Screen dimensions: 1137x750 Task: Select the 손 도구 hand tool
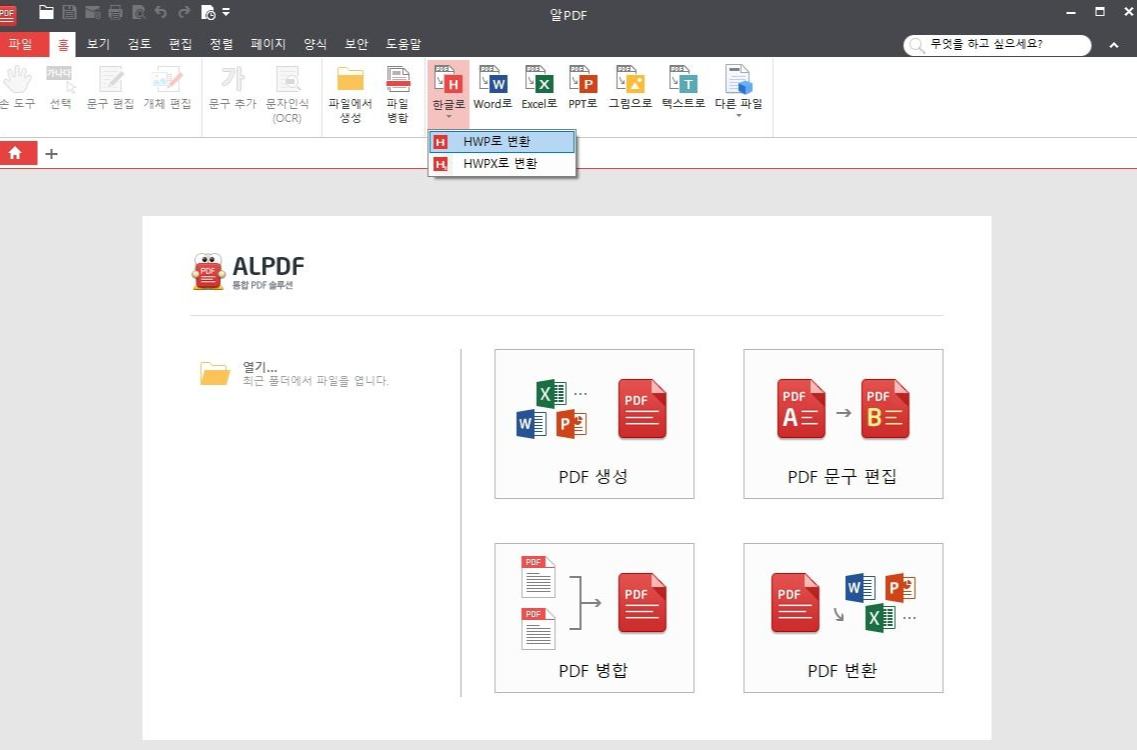point(17,88)
